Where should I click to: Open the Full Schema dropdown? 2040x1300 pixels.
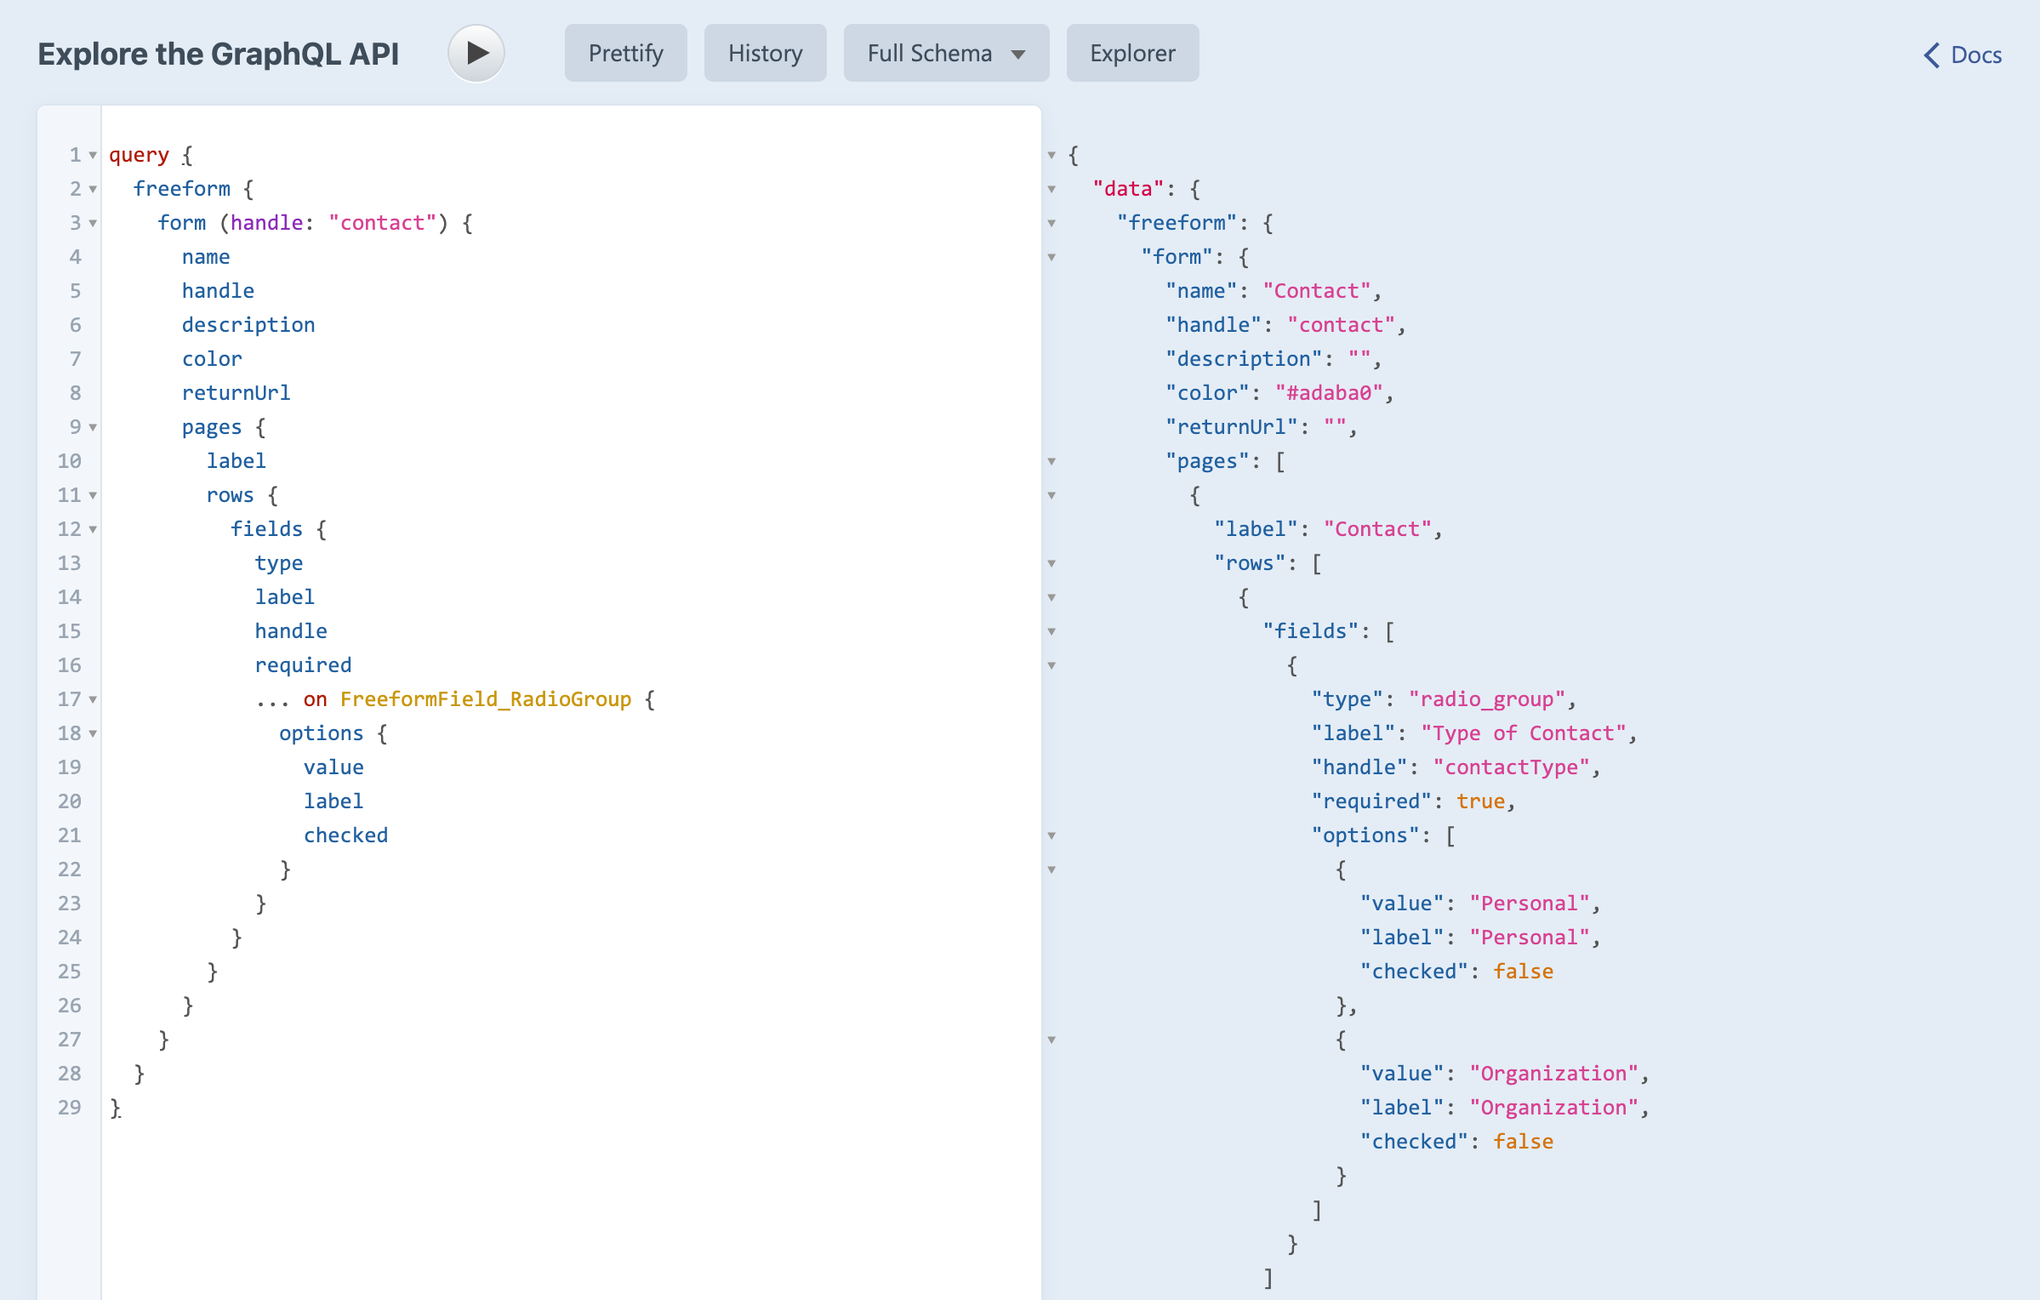[945, 53]
